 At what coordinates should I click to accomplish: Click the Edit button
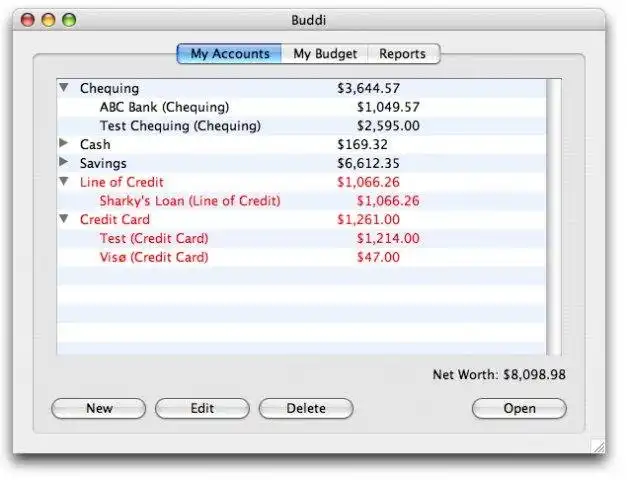(202, 408)
